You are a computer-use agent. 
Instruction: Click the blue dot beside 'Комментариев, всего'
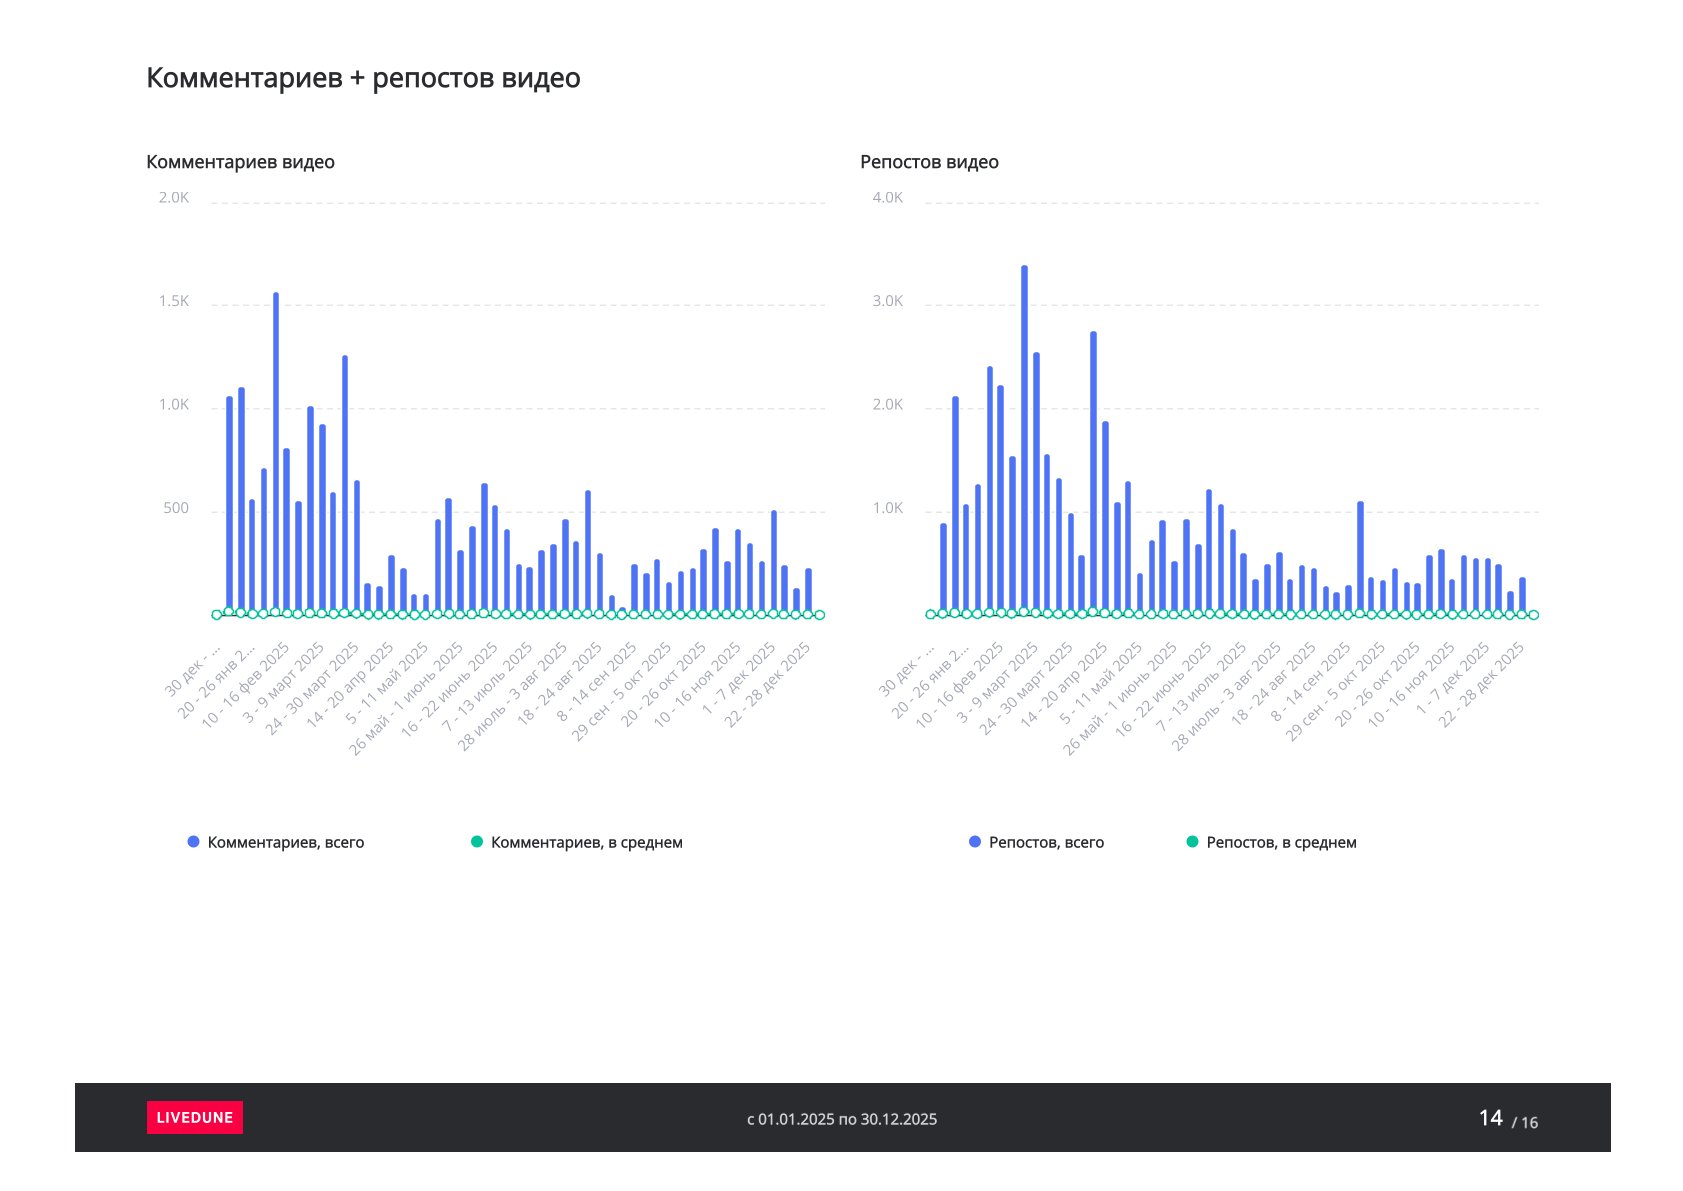pyautogui.click(x=194, y=842)
